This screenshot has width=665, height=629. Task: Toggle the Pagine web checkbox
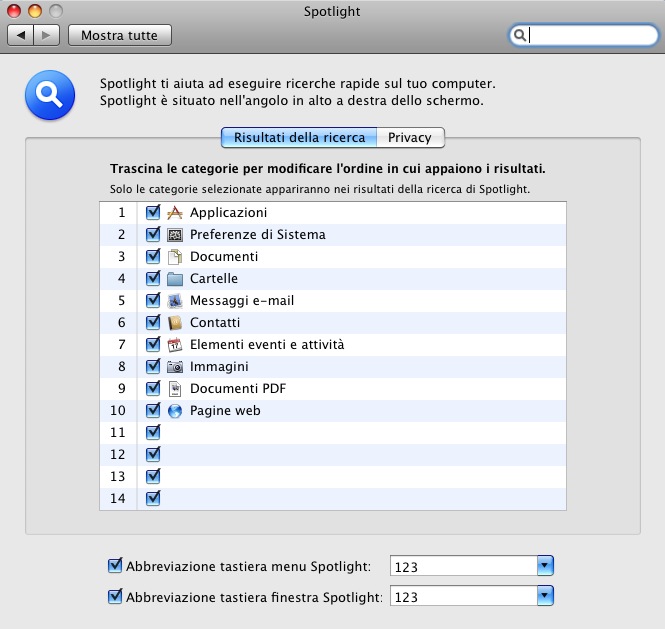[153, 411]
